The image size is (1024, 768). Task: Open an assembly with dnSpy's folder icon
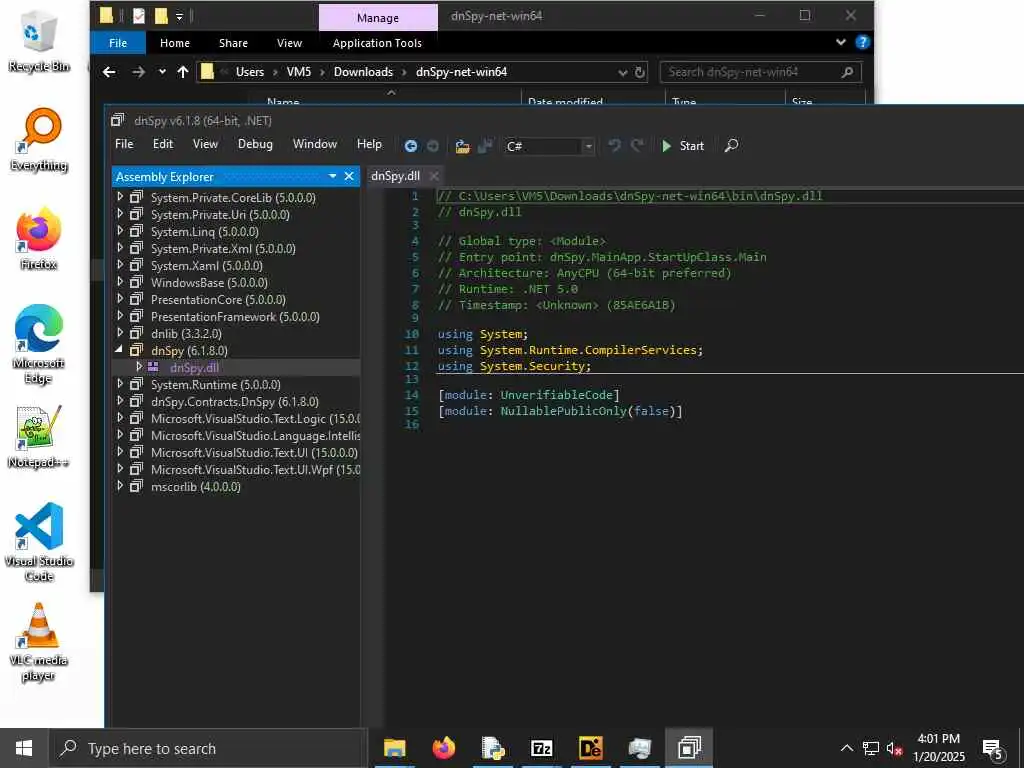click(x=462, y=146)
